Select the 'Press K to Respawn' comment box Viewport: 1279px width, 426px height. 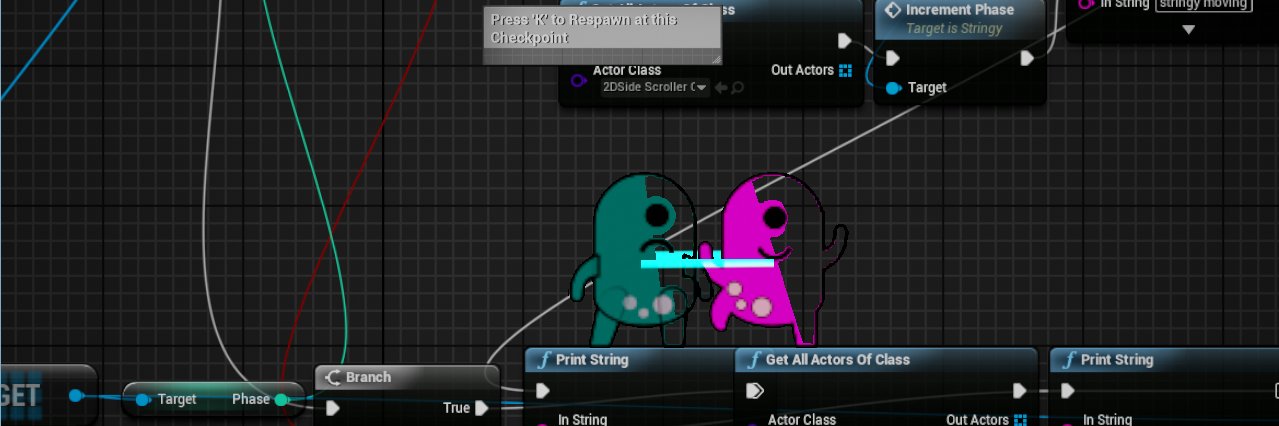(x=602, y=35)
